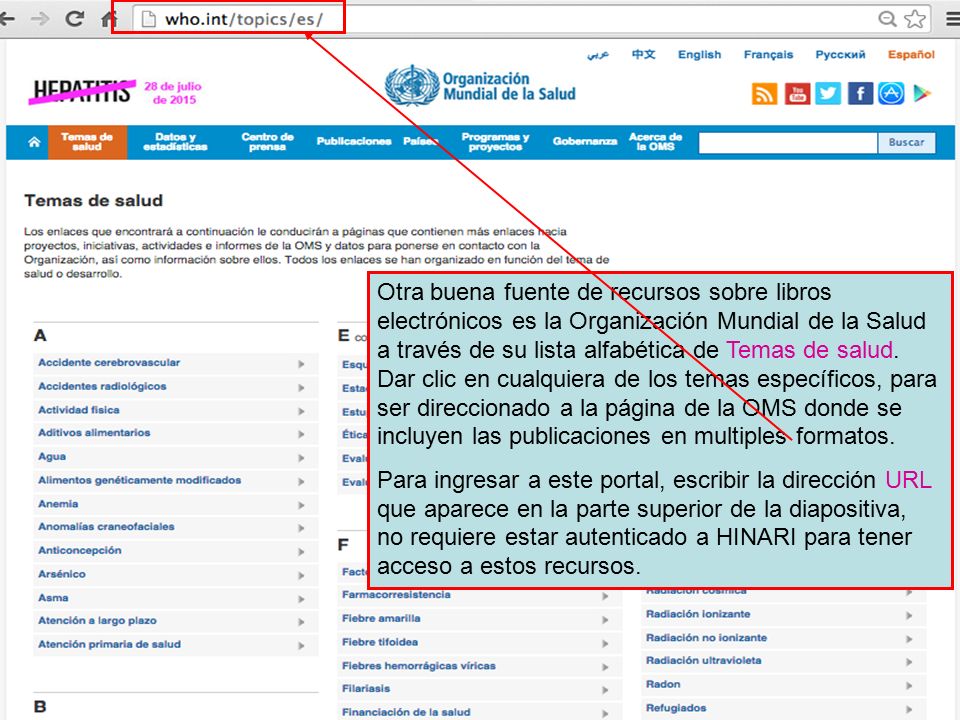The width and height of the screenshot is (960, 720).
Task: Open the browser hamburger menu
Action: [x=953, y=19]
